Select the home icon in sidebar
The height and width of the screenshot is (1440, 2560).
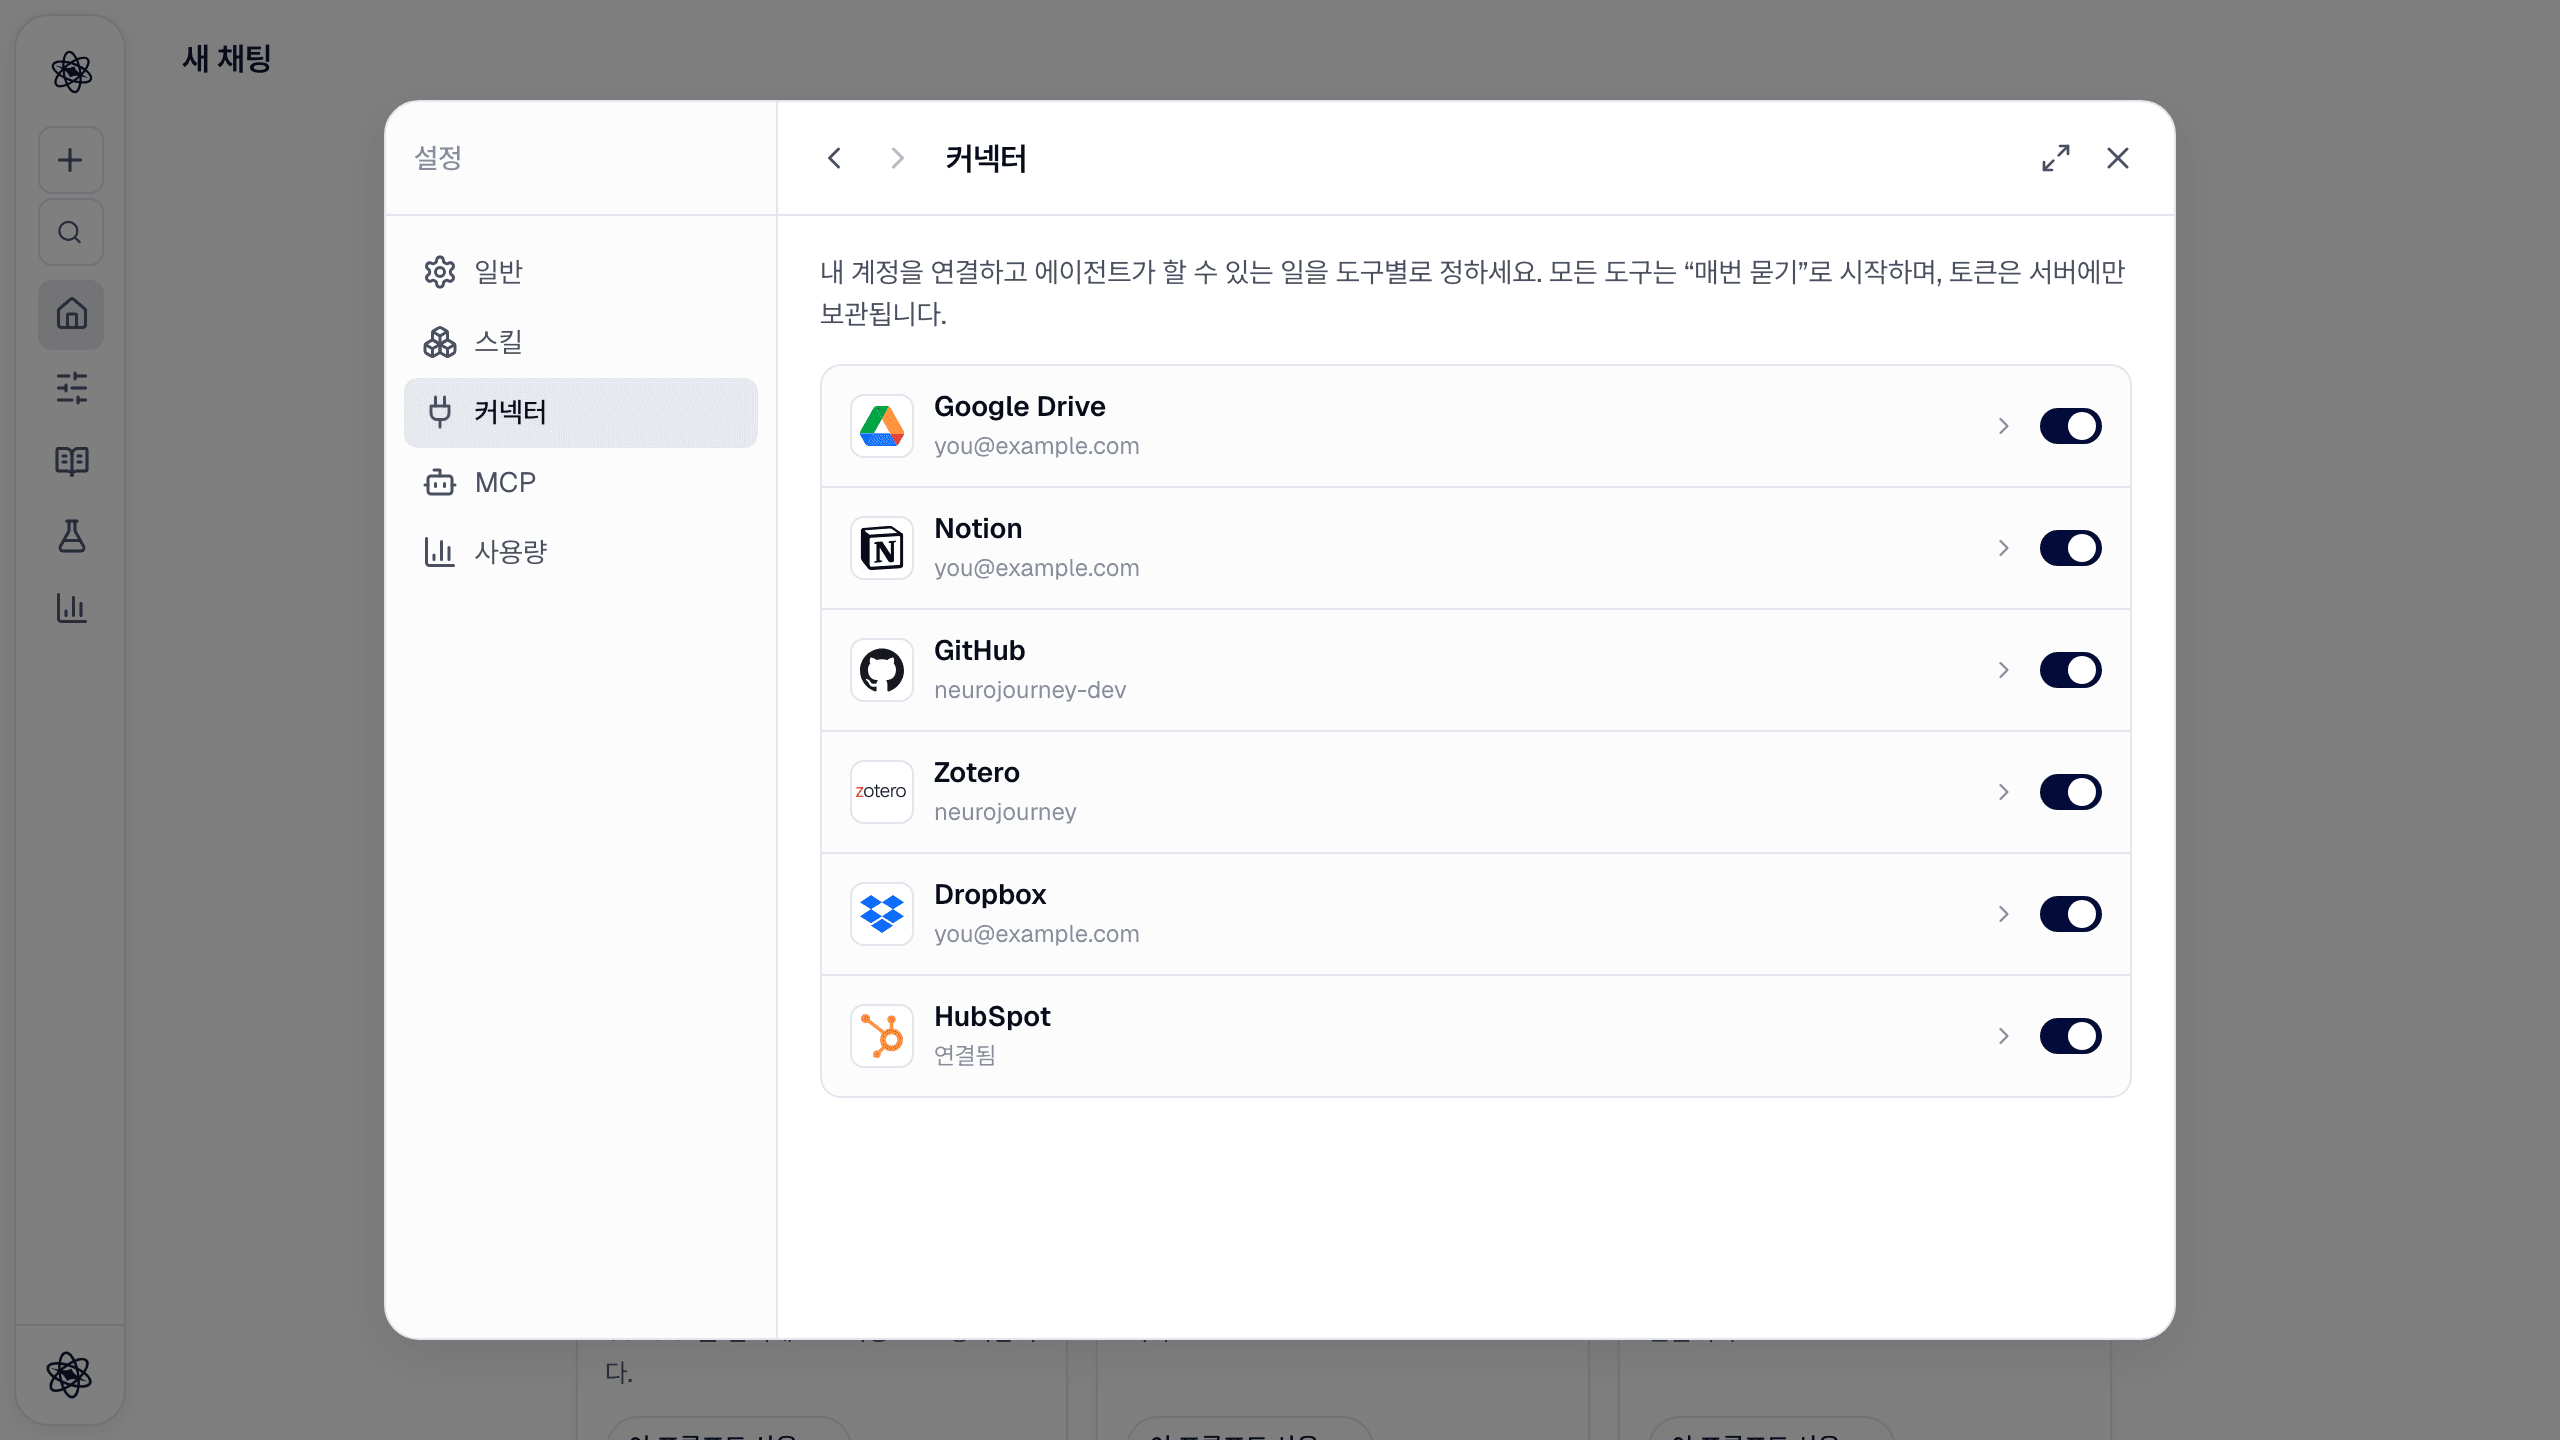(x=70, y=314)
